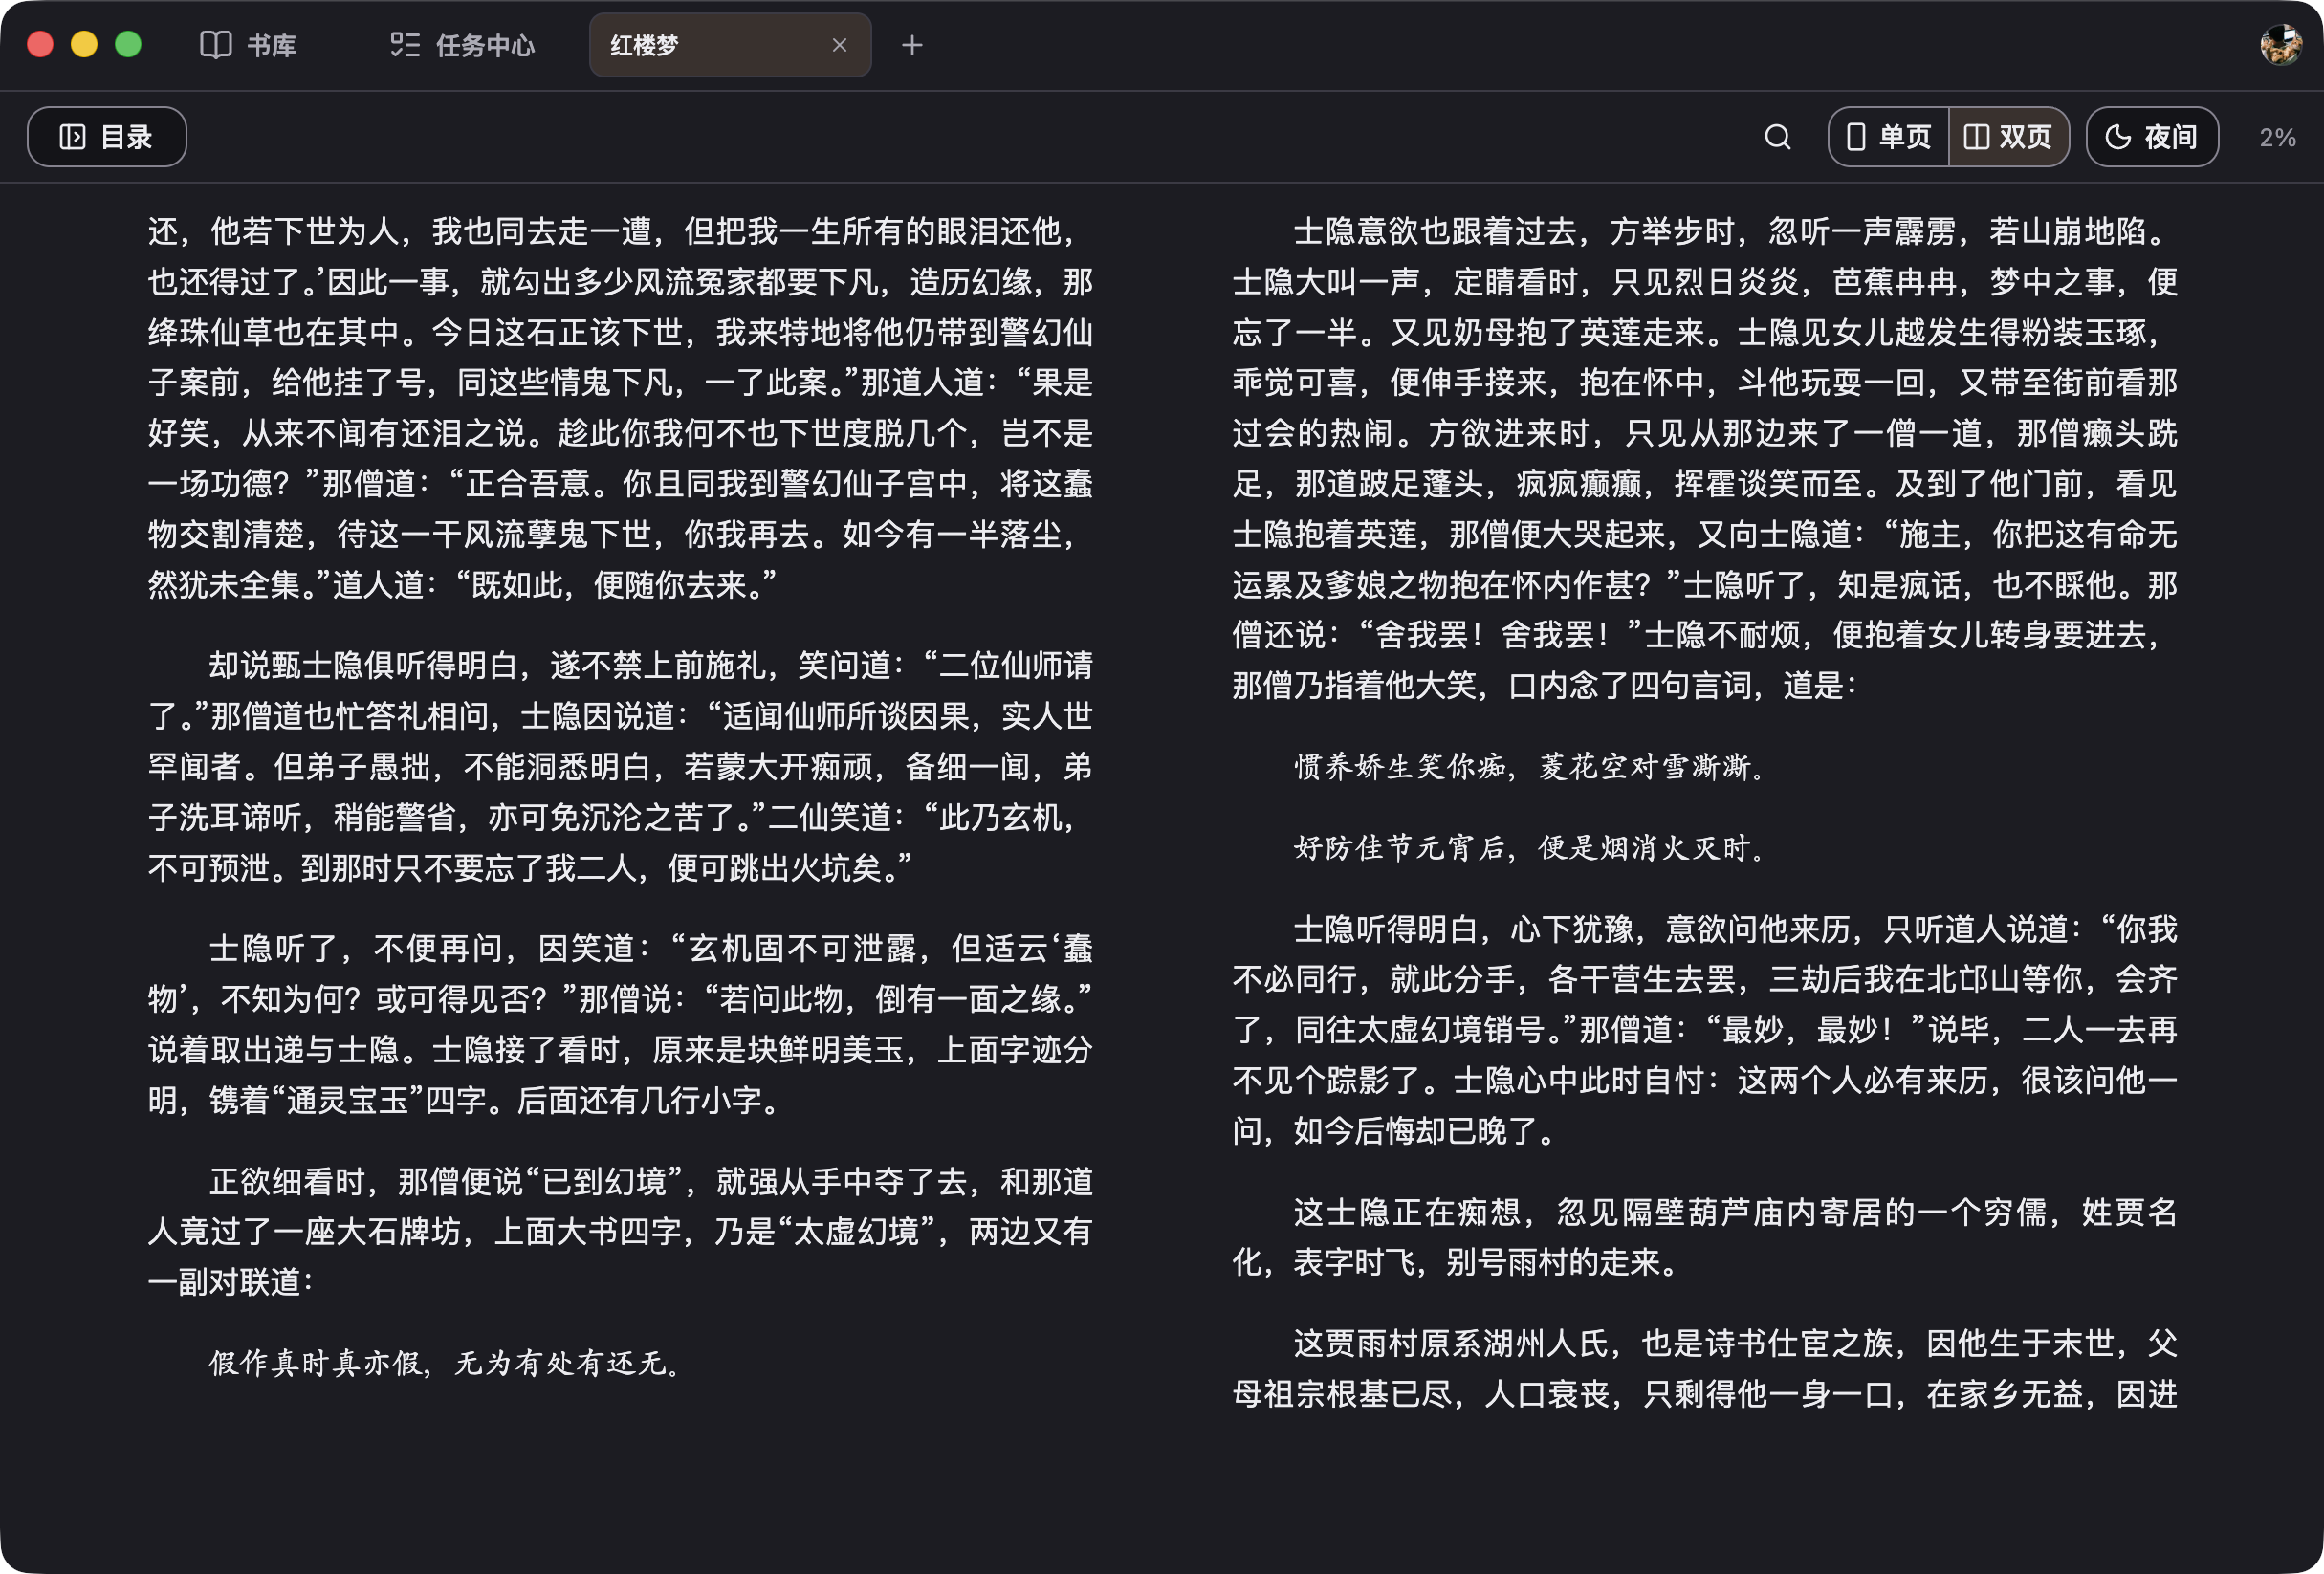Click the verse line 惯养娇生笑你痴
This screenshot has height=1574, width=2324.
coord(1400,766)
